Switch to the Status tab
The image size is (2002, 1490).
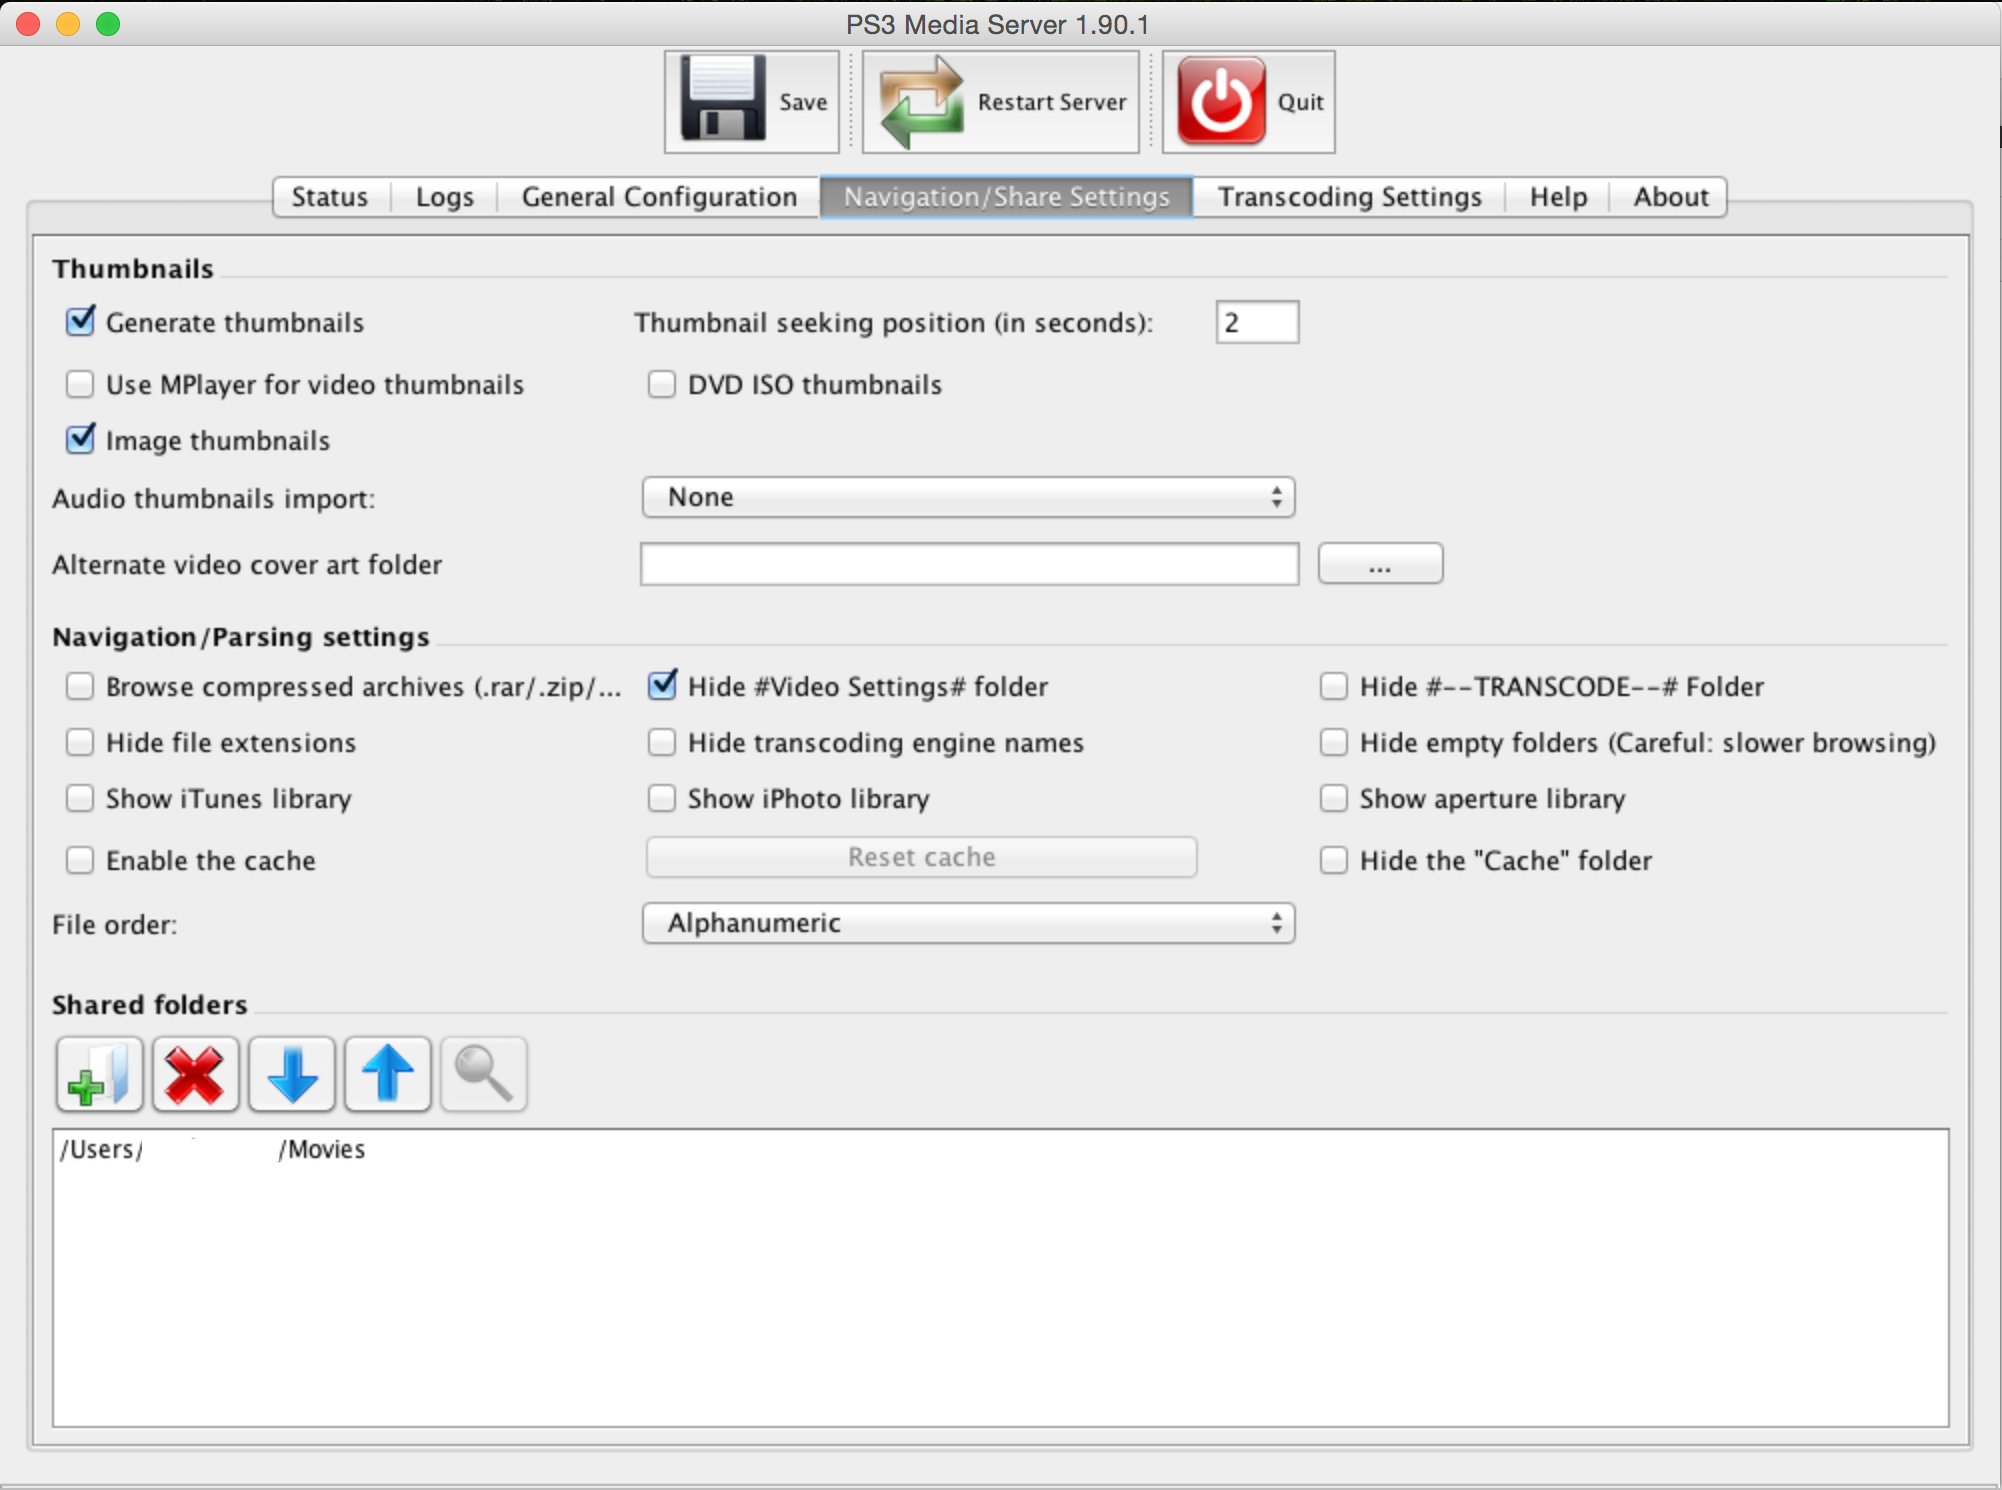click(330, 197)
